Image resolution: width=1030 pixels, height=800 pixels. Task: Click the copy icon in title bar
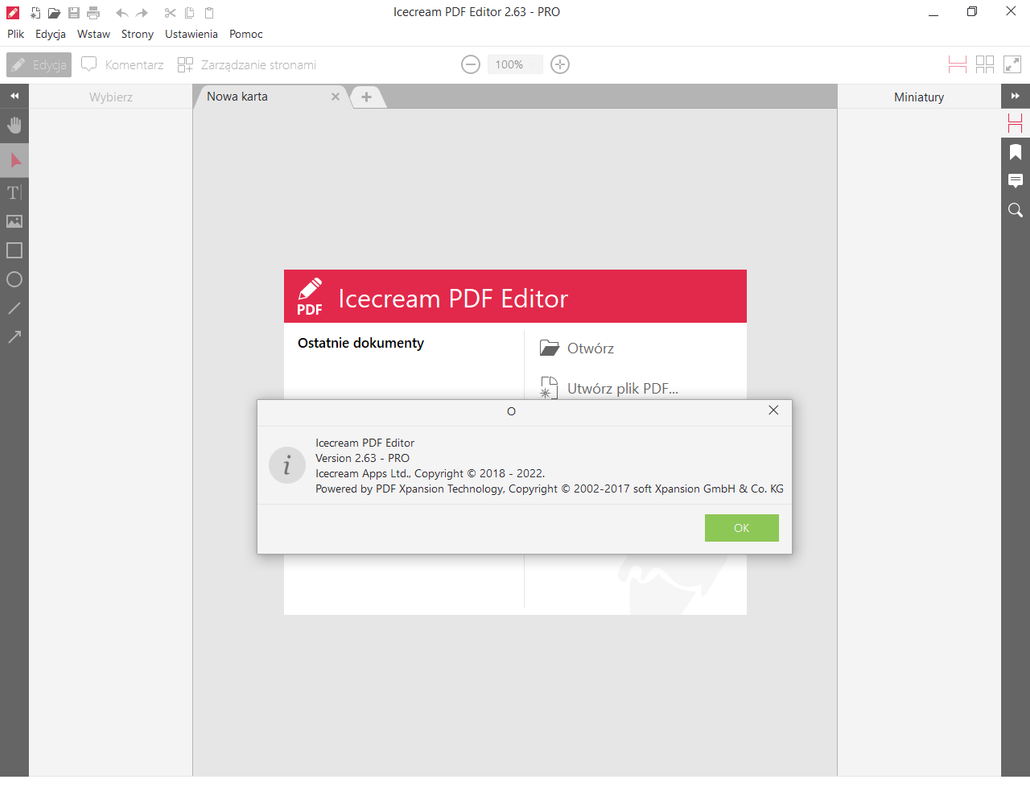coord(189,12)
